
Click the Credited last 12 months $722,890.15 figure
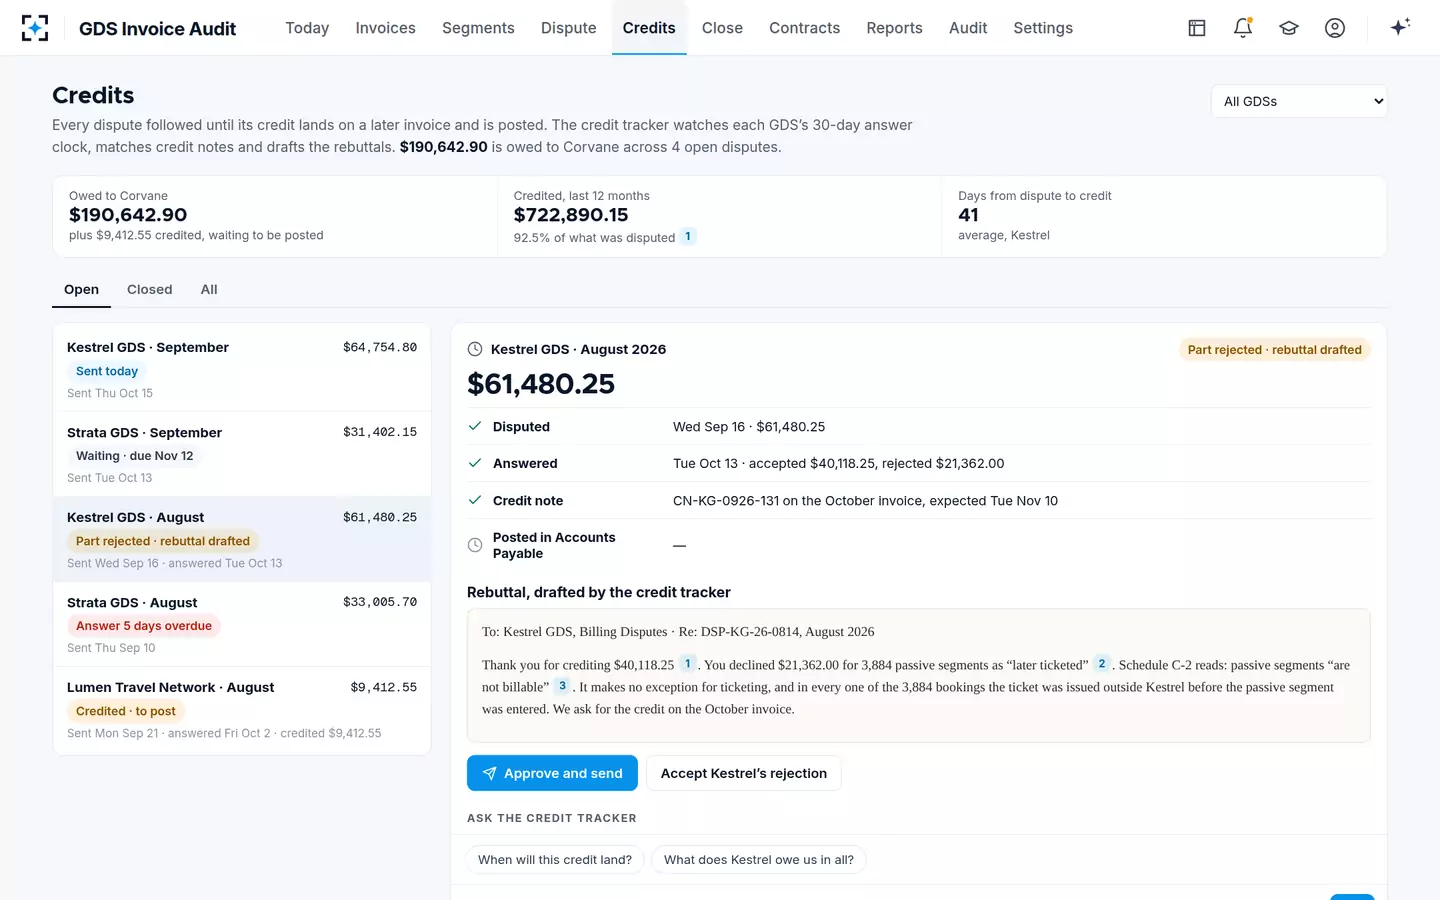point(571,215)
